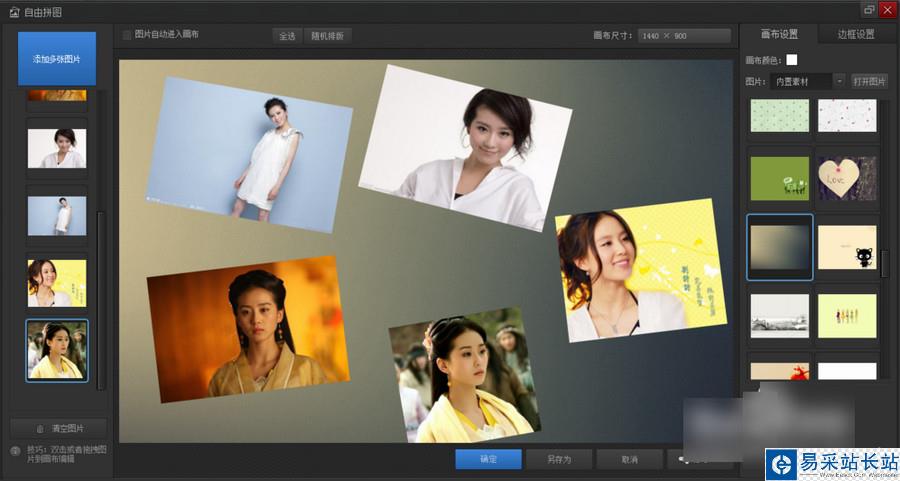Screen dimensions: 900x481
Task: Click the tip info icon beside 技巧
Action: click(x=16, y=451)
